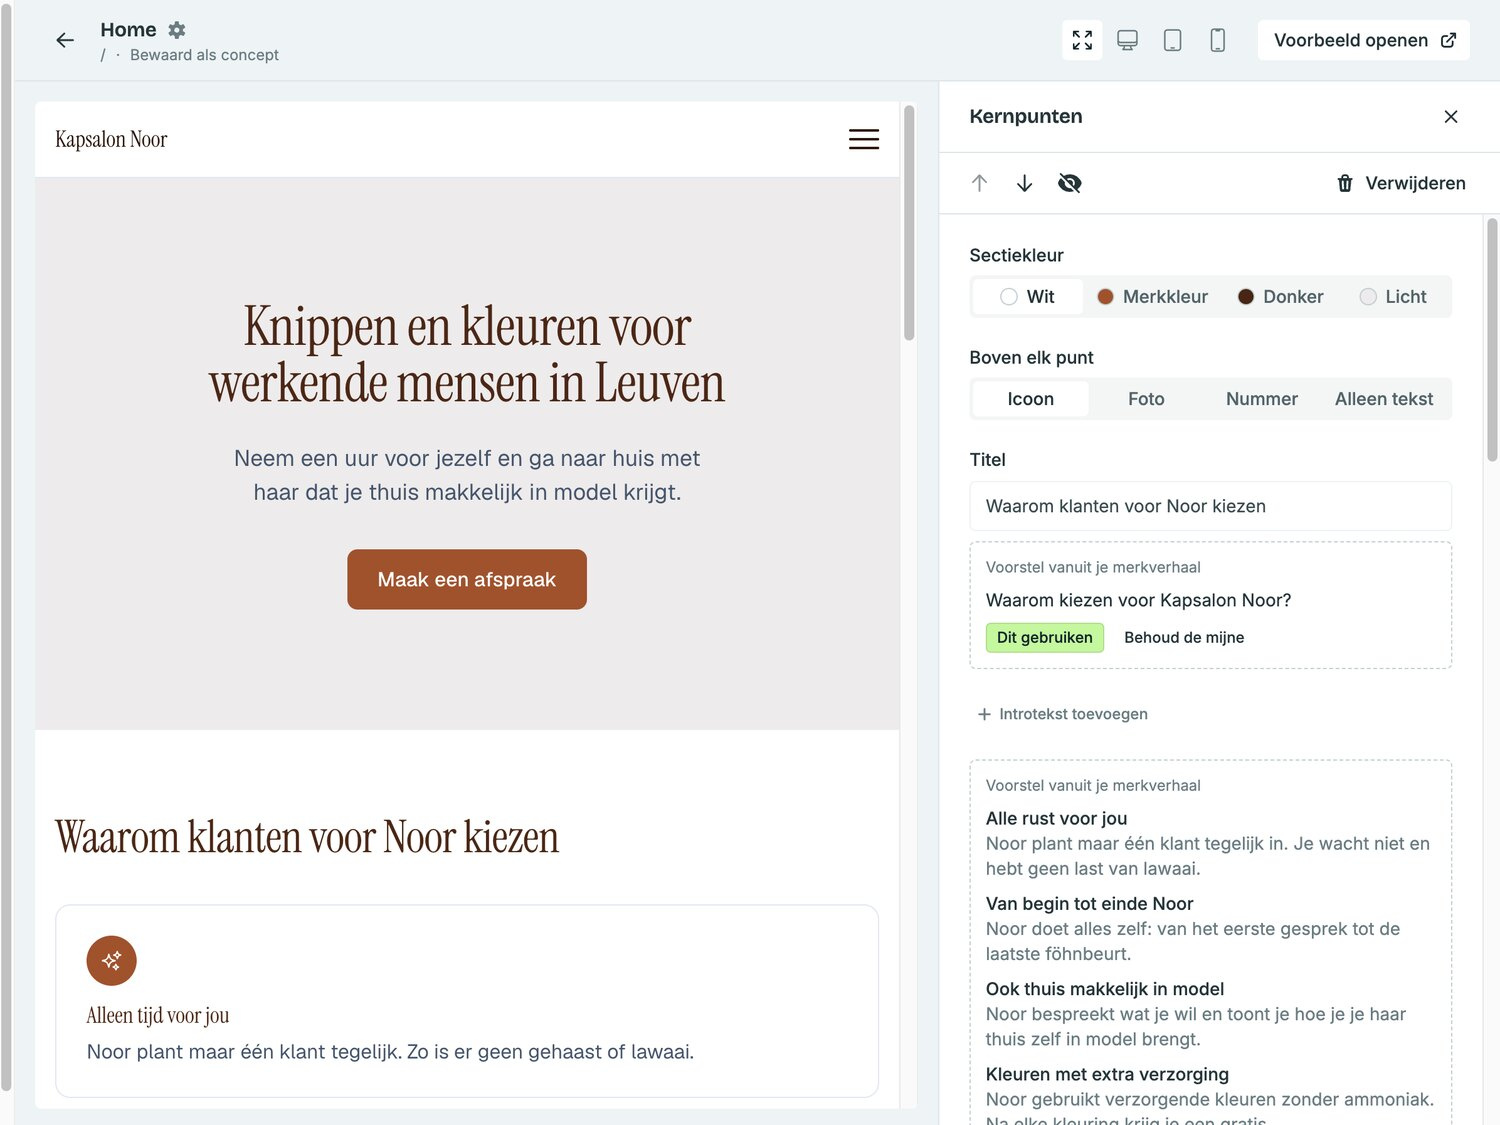1500x1125 pixels.
Task: Click the Verwijderen trash button
Action: click(x=1401, y=183)
